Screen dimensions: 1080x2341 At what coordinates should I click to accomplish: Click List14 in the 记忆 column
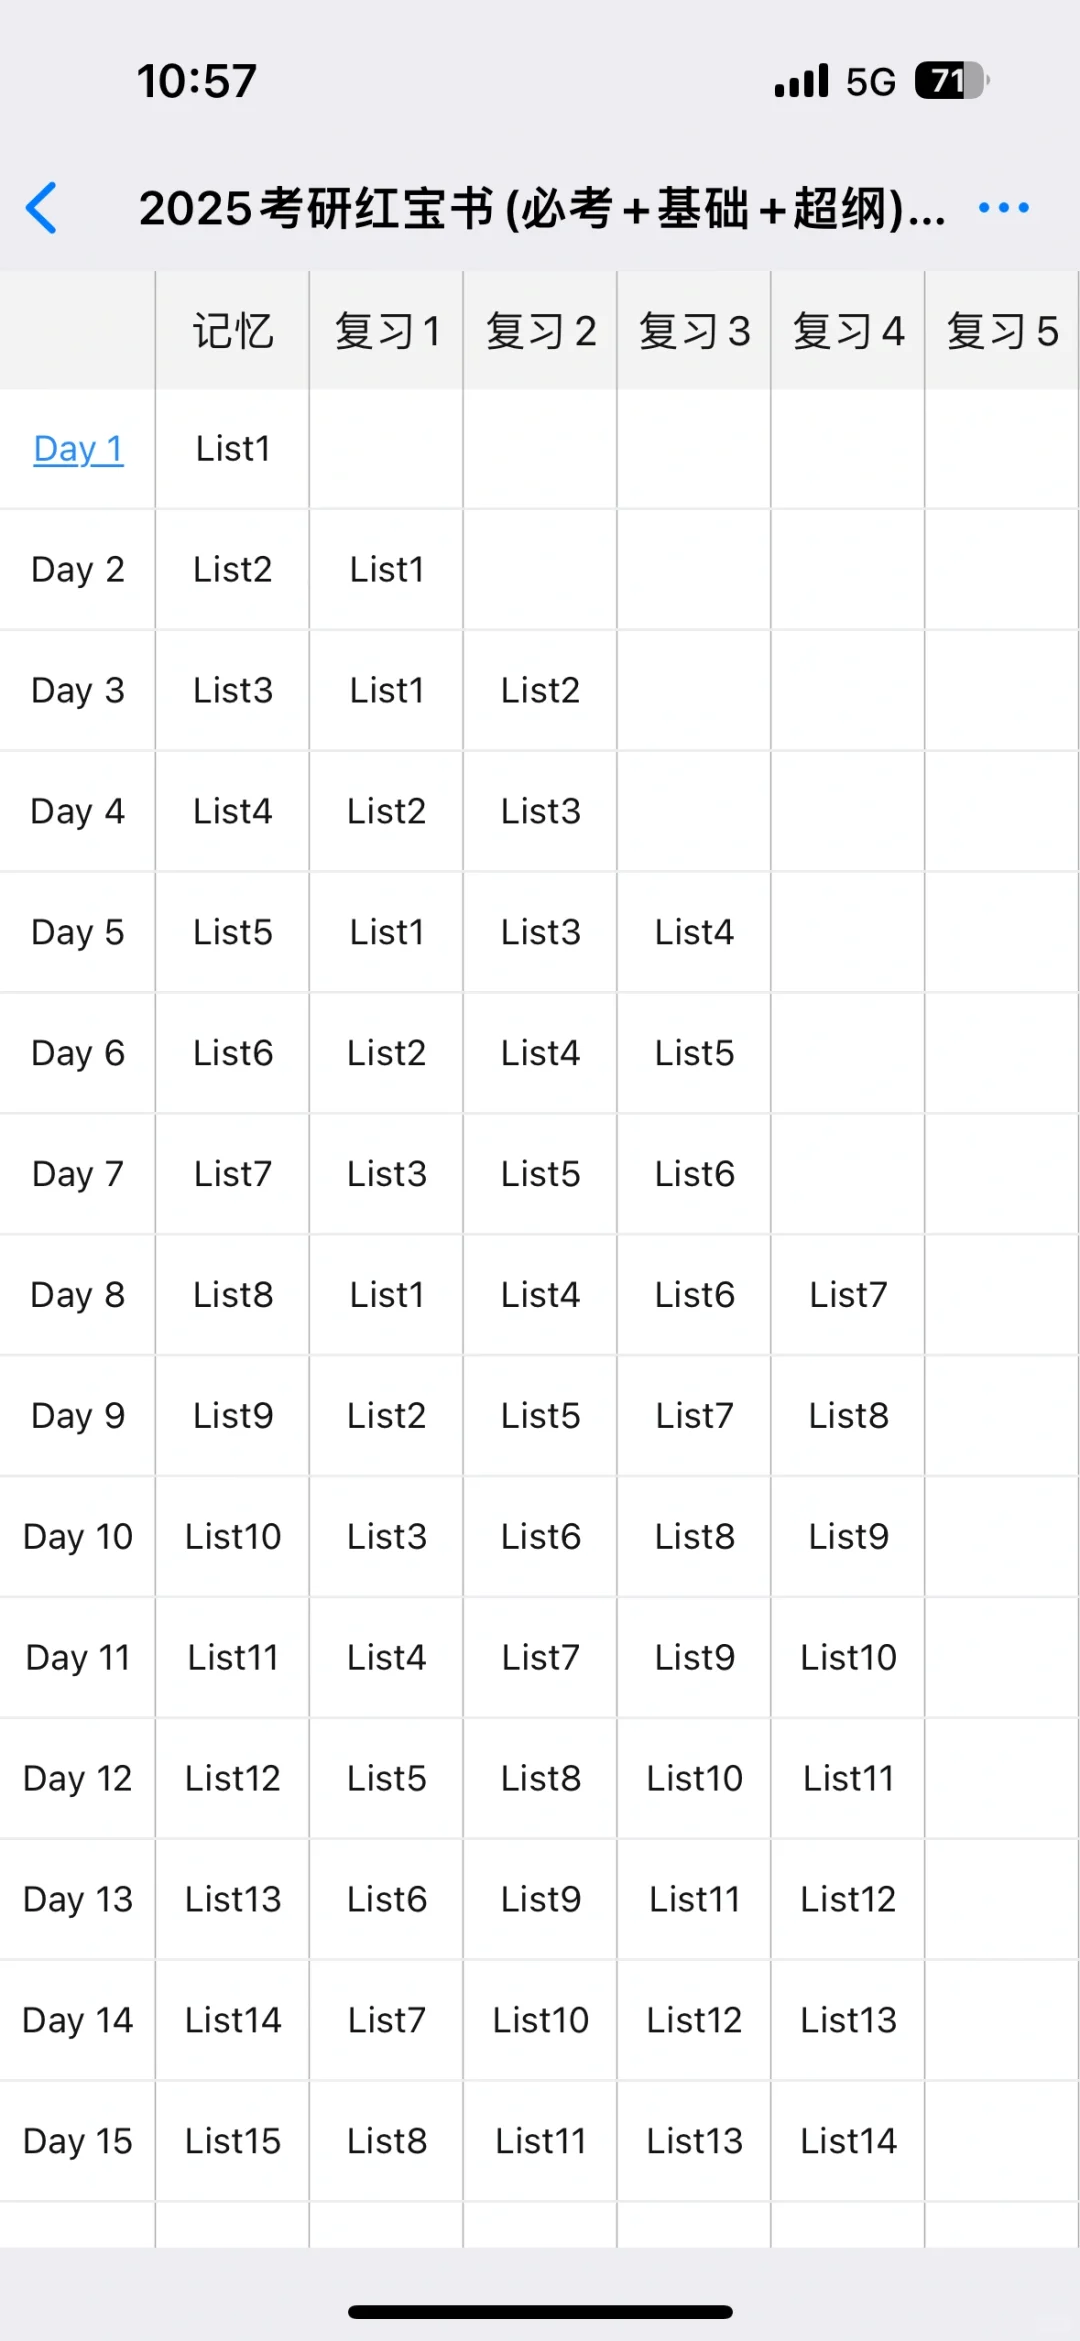pyautogui.click(x=232, y=2020)
